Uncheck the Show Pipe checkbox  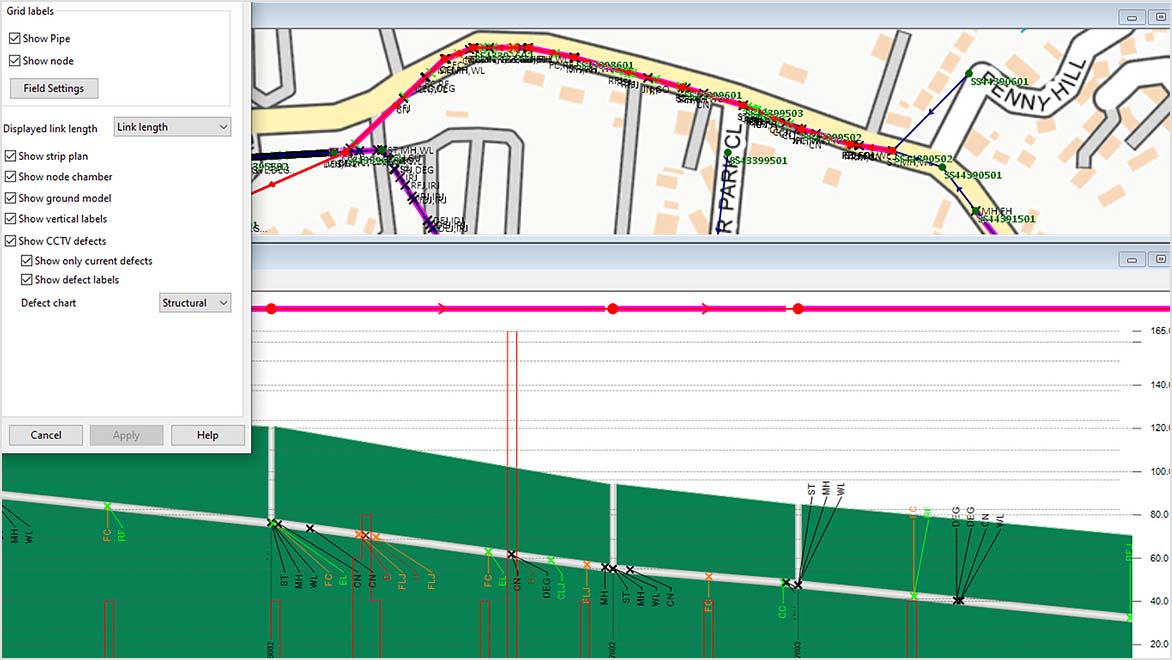tap(15, 39)
